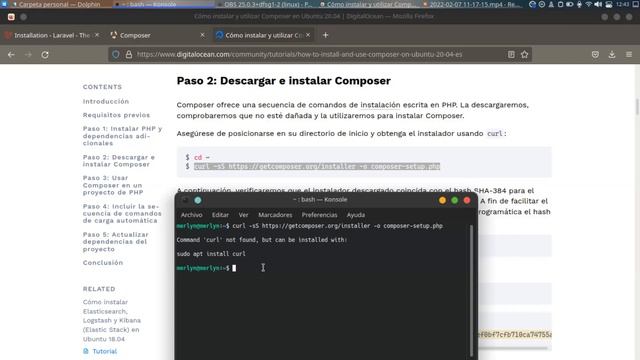Switch to the mp4 recording taskbar entry
Viewport: 640px width, 360px height.
473,4
